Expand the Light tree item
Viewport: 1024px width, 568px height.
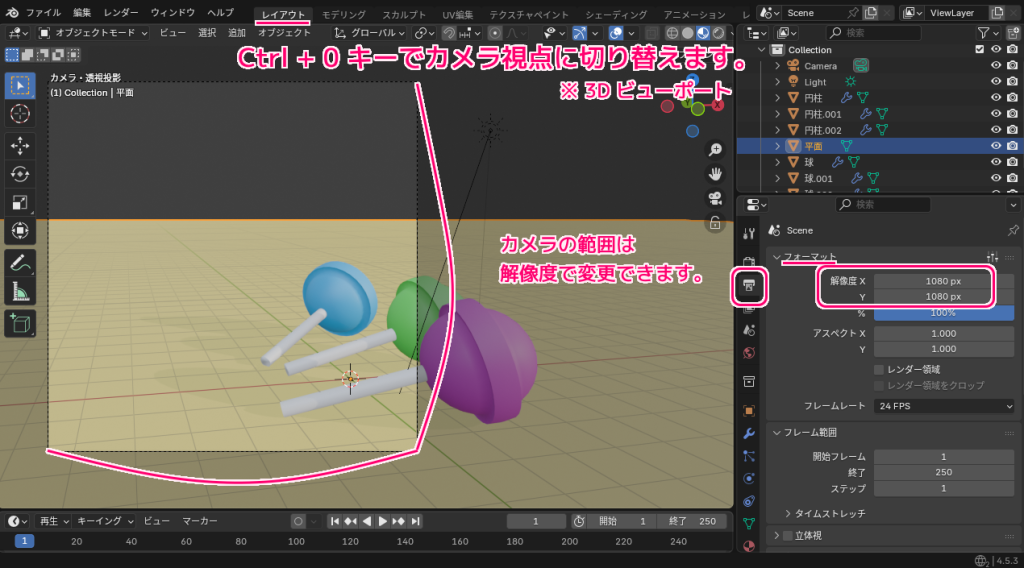tap(777, 82)
